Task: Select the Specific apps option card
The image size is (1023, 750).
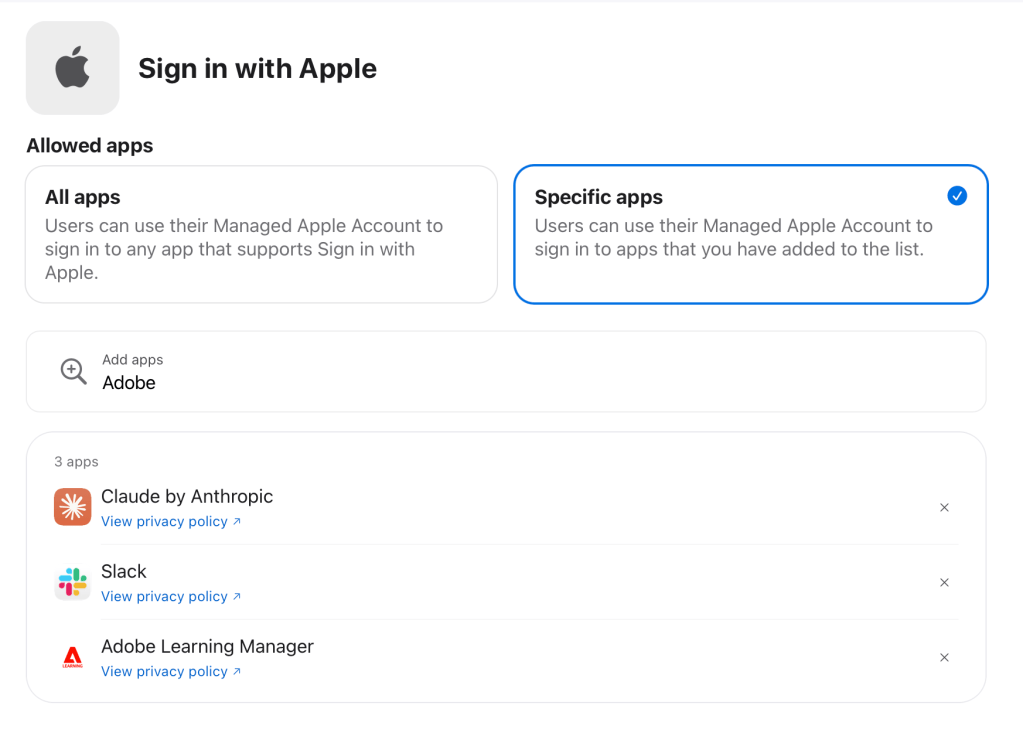Action: (x=750, y=234)
